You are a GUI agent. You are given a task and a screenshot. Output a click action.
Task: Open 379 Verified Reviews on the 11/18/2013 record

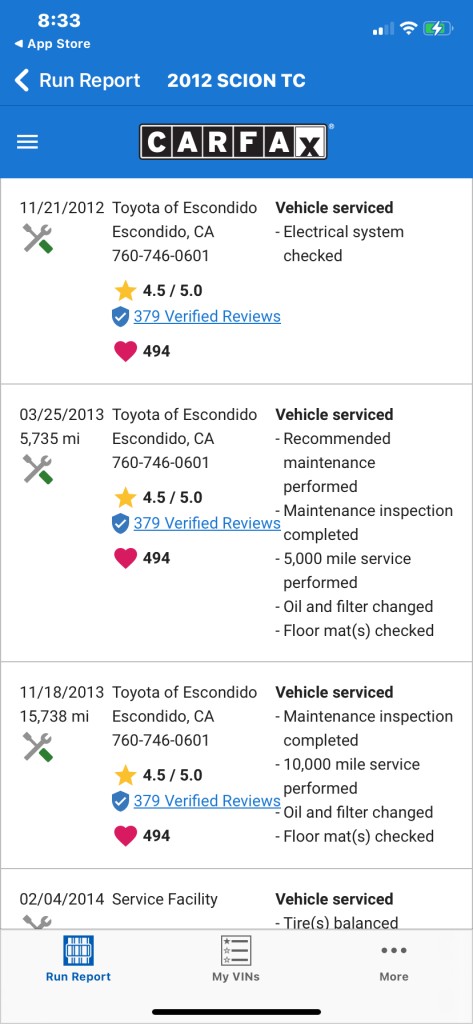(207, 801)
